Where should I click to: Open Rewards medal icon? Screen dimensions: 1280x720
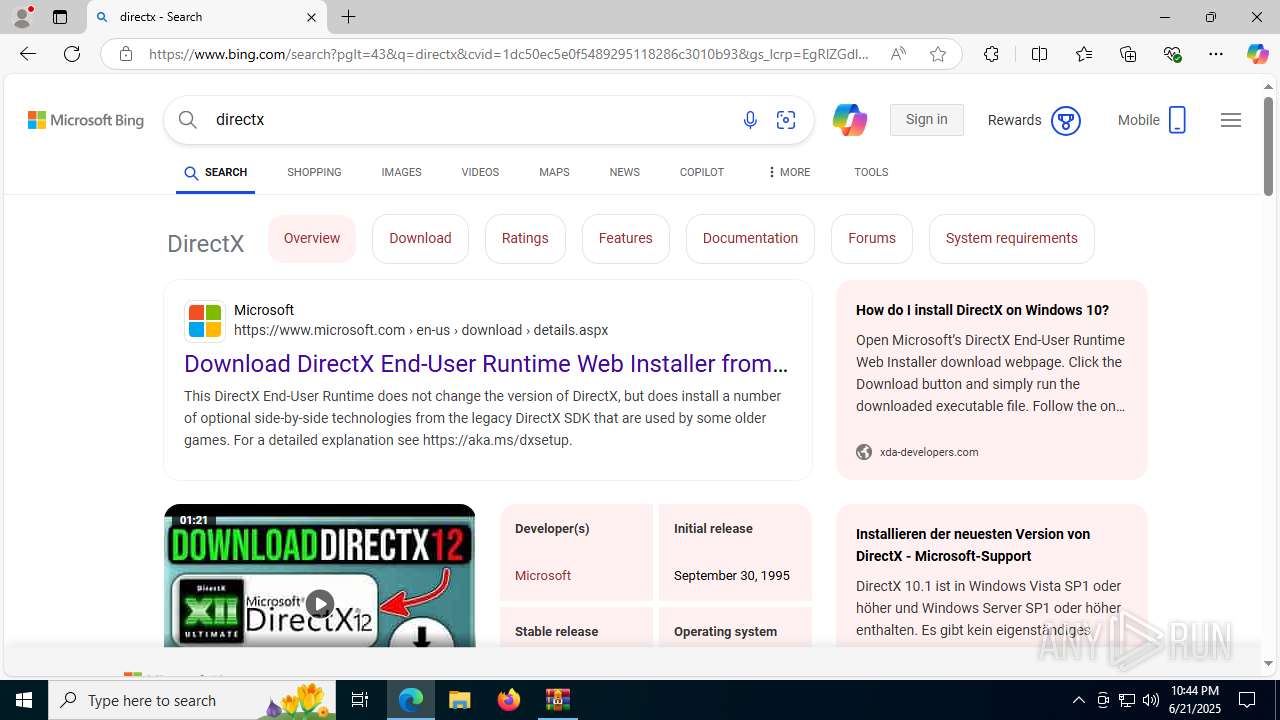tap(1066, 120)
